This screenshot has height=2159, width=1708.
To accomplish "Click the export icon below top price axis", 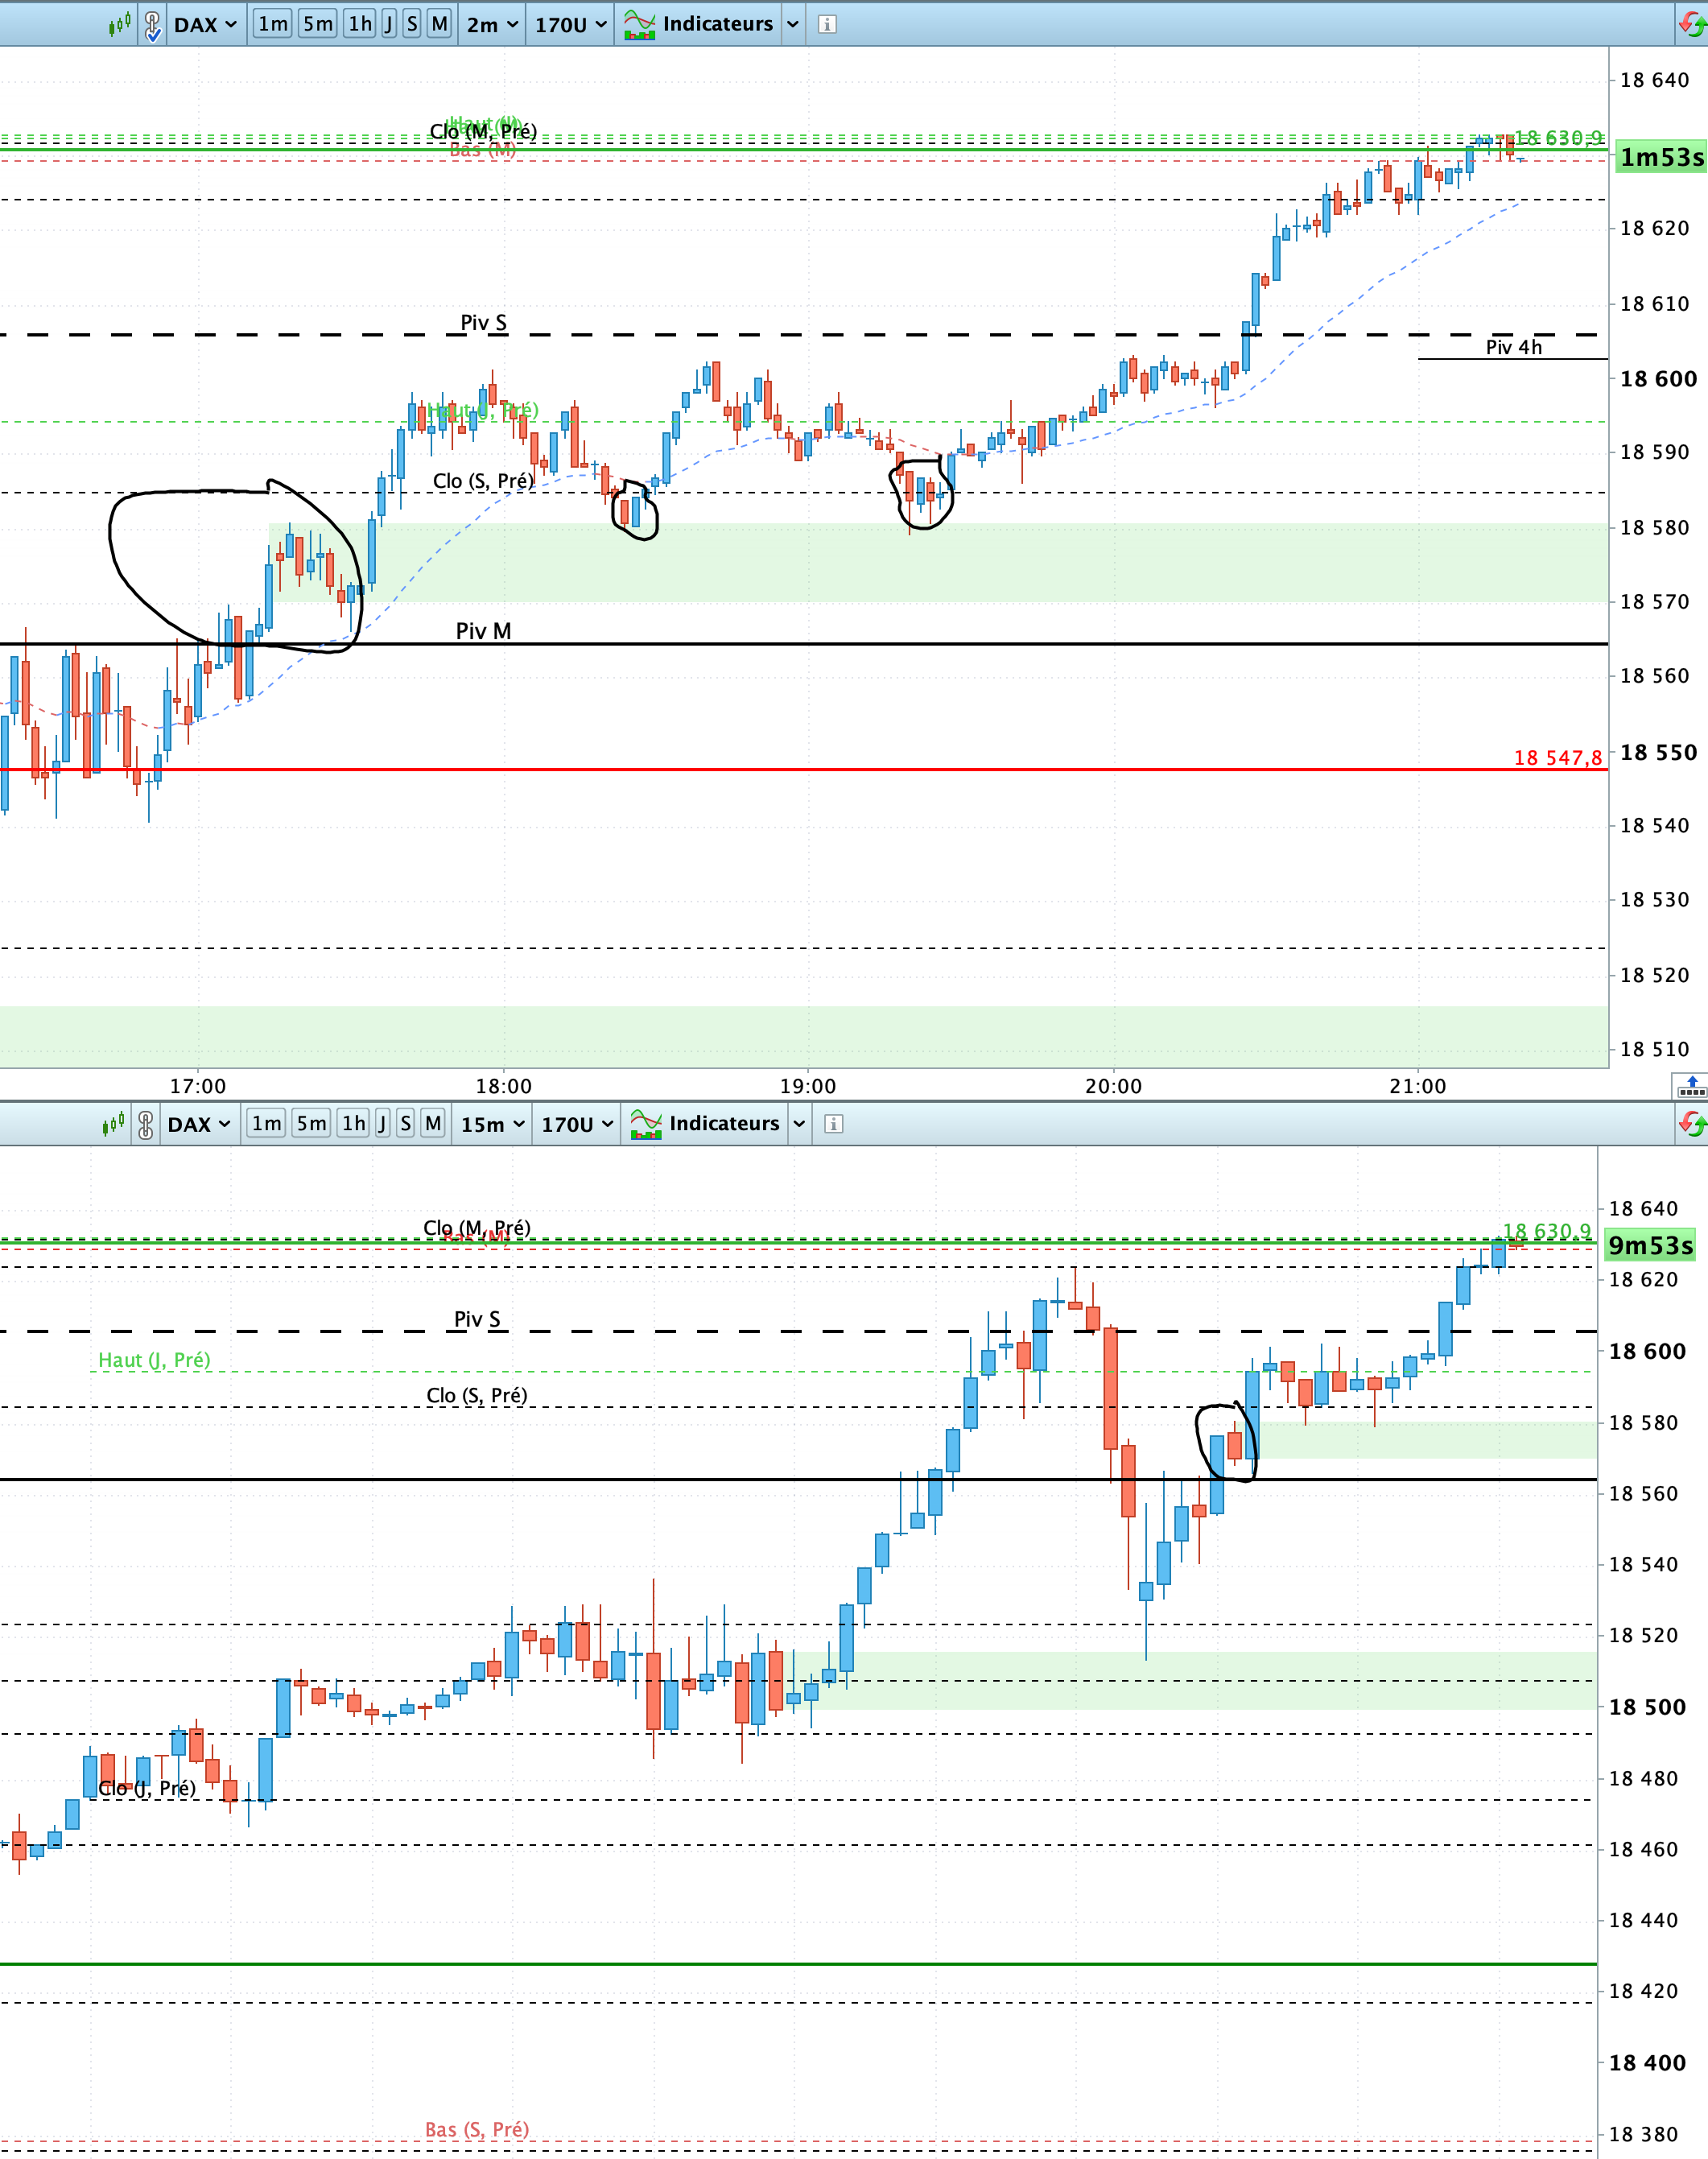I will 1690,1086.
